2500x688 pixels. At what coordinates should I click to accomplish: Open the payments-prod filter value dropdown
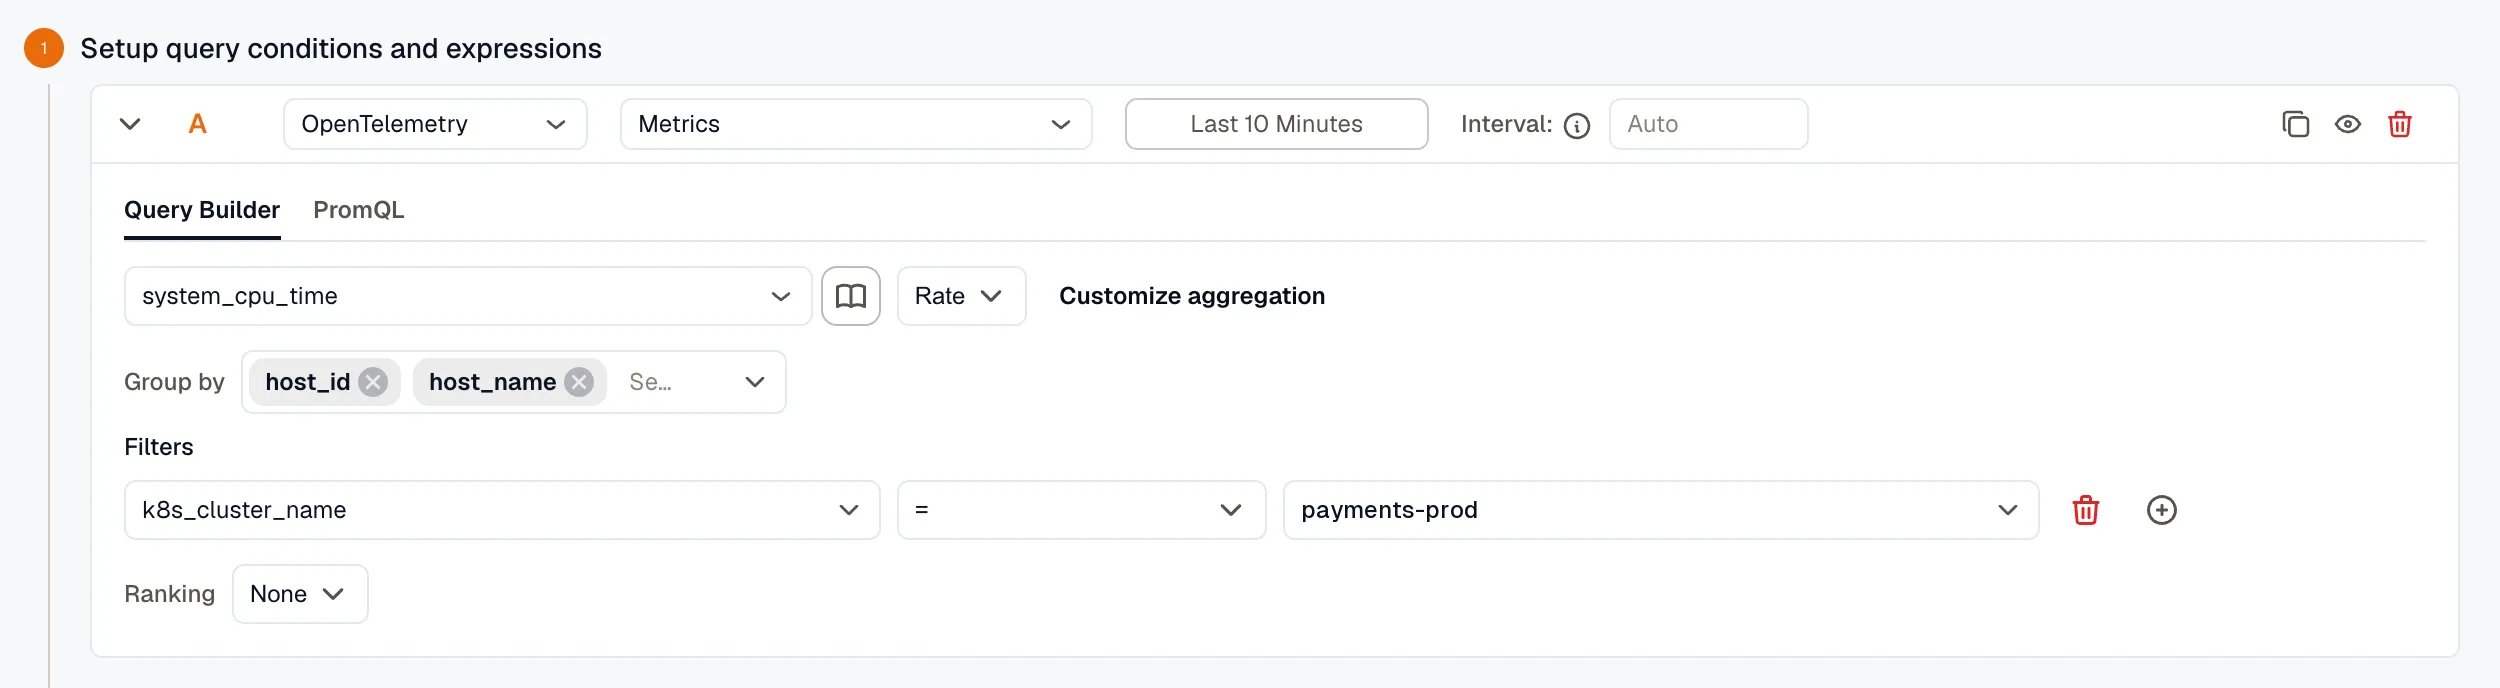(1661, 510)
